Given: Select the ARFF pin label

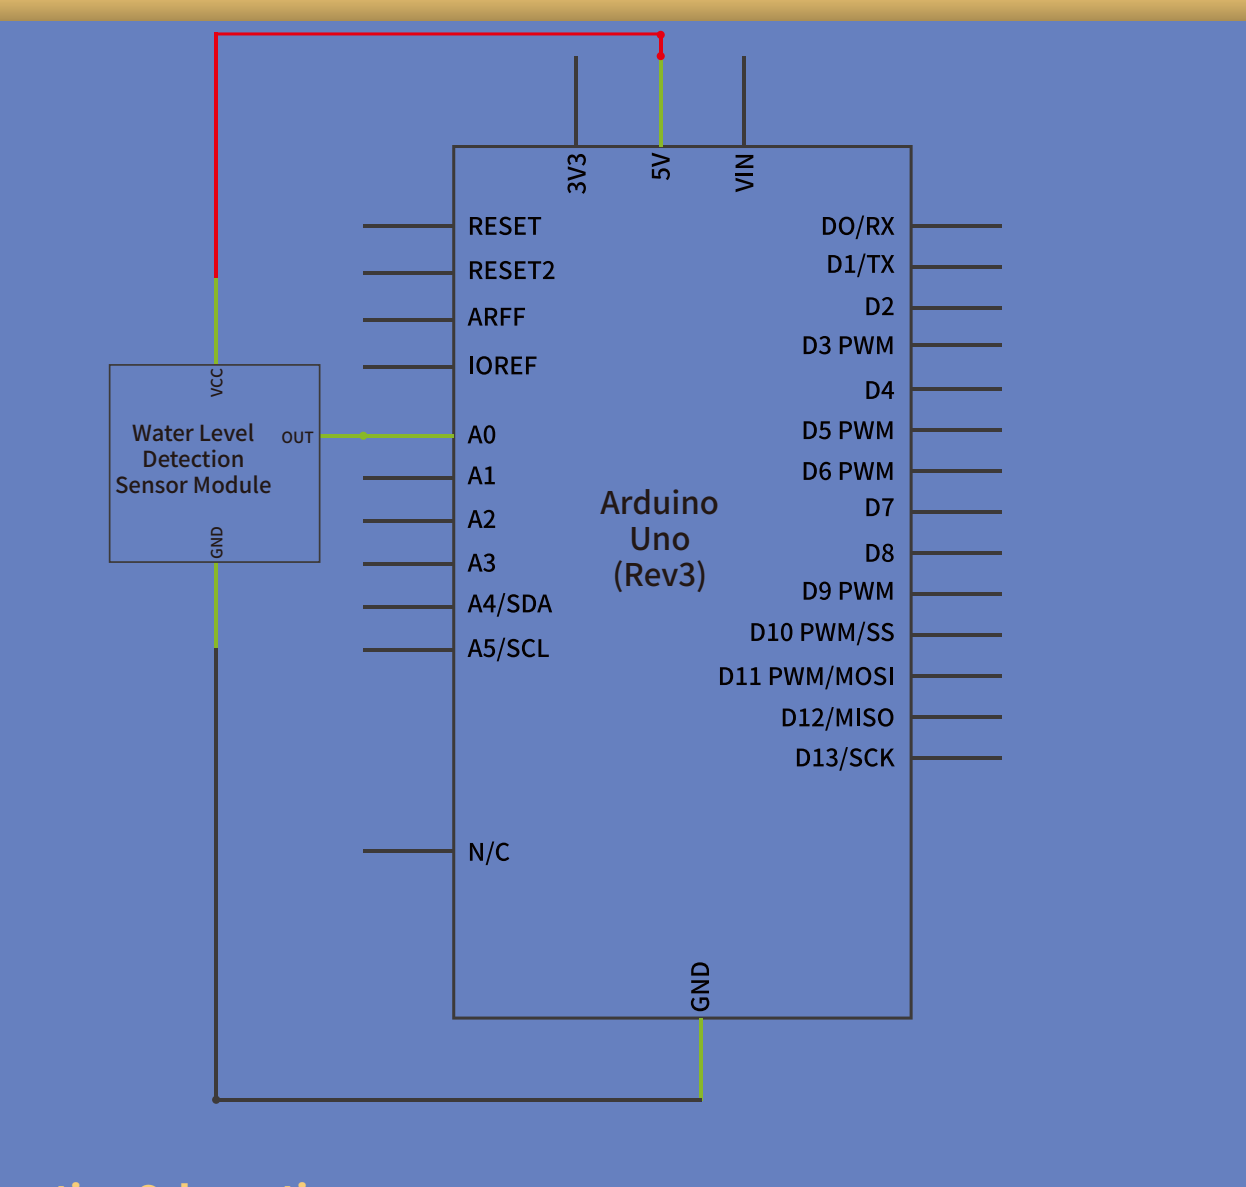Looking at the screenshot, I should click(496, 318).
